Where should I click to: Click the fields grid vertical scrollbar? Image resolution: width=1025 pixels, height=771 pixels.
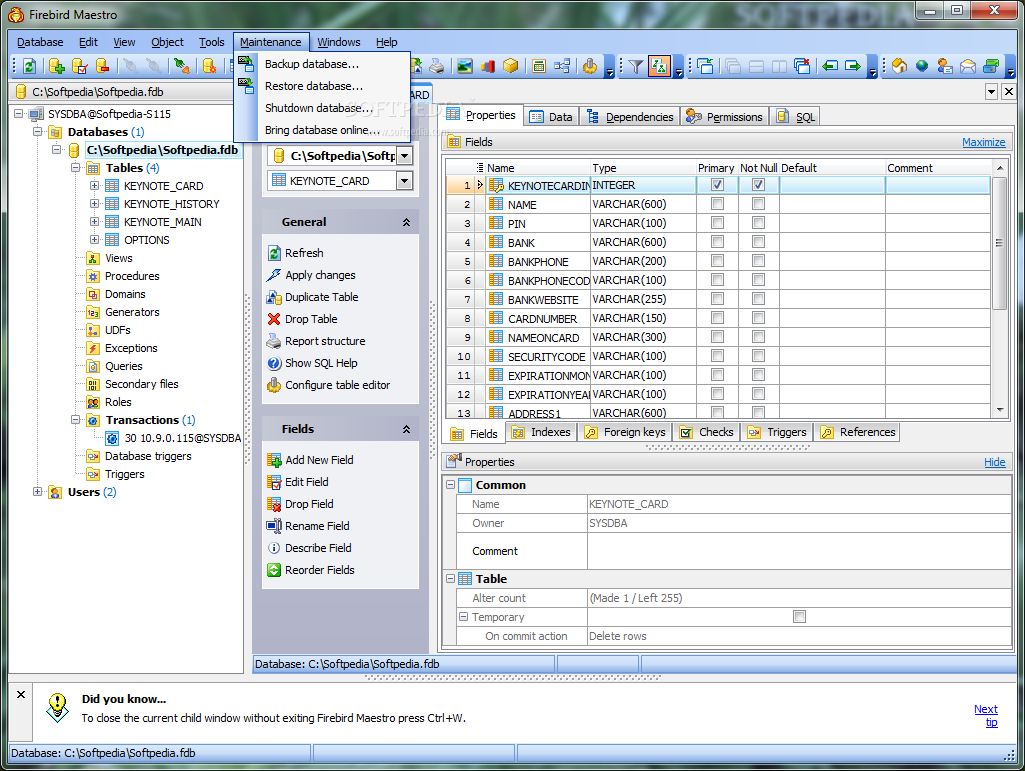999,243
